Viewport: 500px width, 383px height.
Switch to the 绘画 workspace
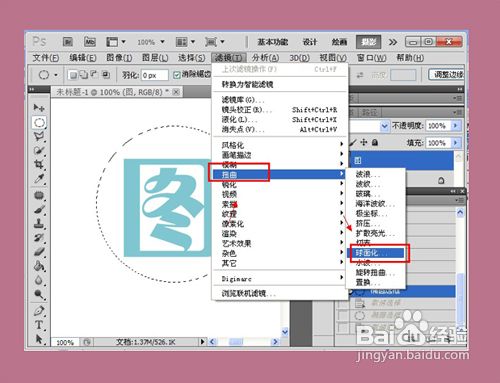[x=339, y=42]
